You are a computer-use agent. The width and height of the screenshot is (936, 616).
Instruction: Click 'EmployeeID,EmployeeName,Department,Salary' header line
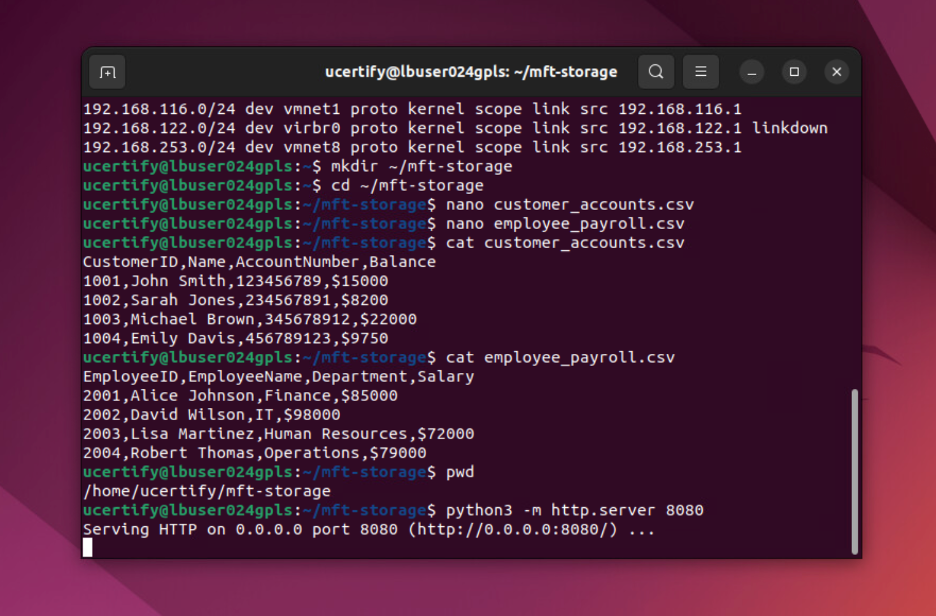[x=279, y=377]
